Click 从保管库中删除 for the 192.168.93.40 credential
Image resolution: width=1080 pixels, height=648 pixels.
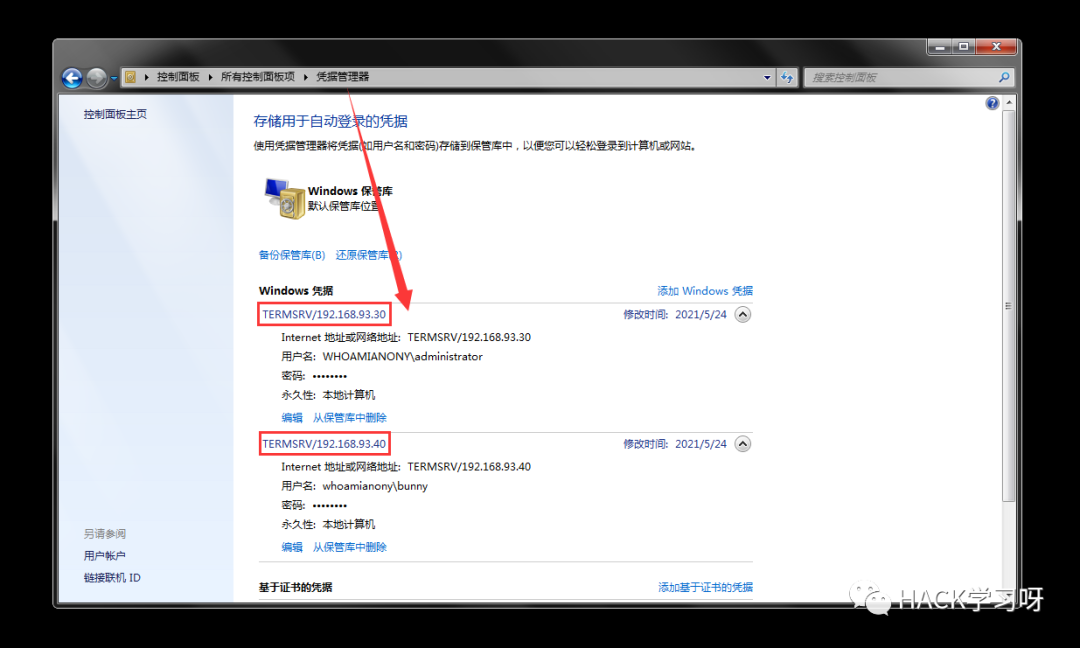(x=350, y=547)
